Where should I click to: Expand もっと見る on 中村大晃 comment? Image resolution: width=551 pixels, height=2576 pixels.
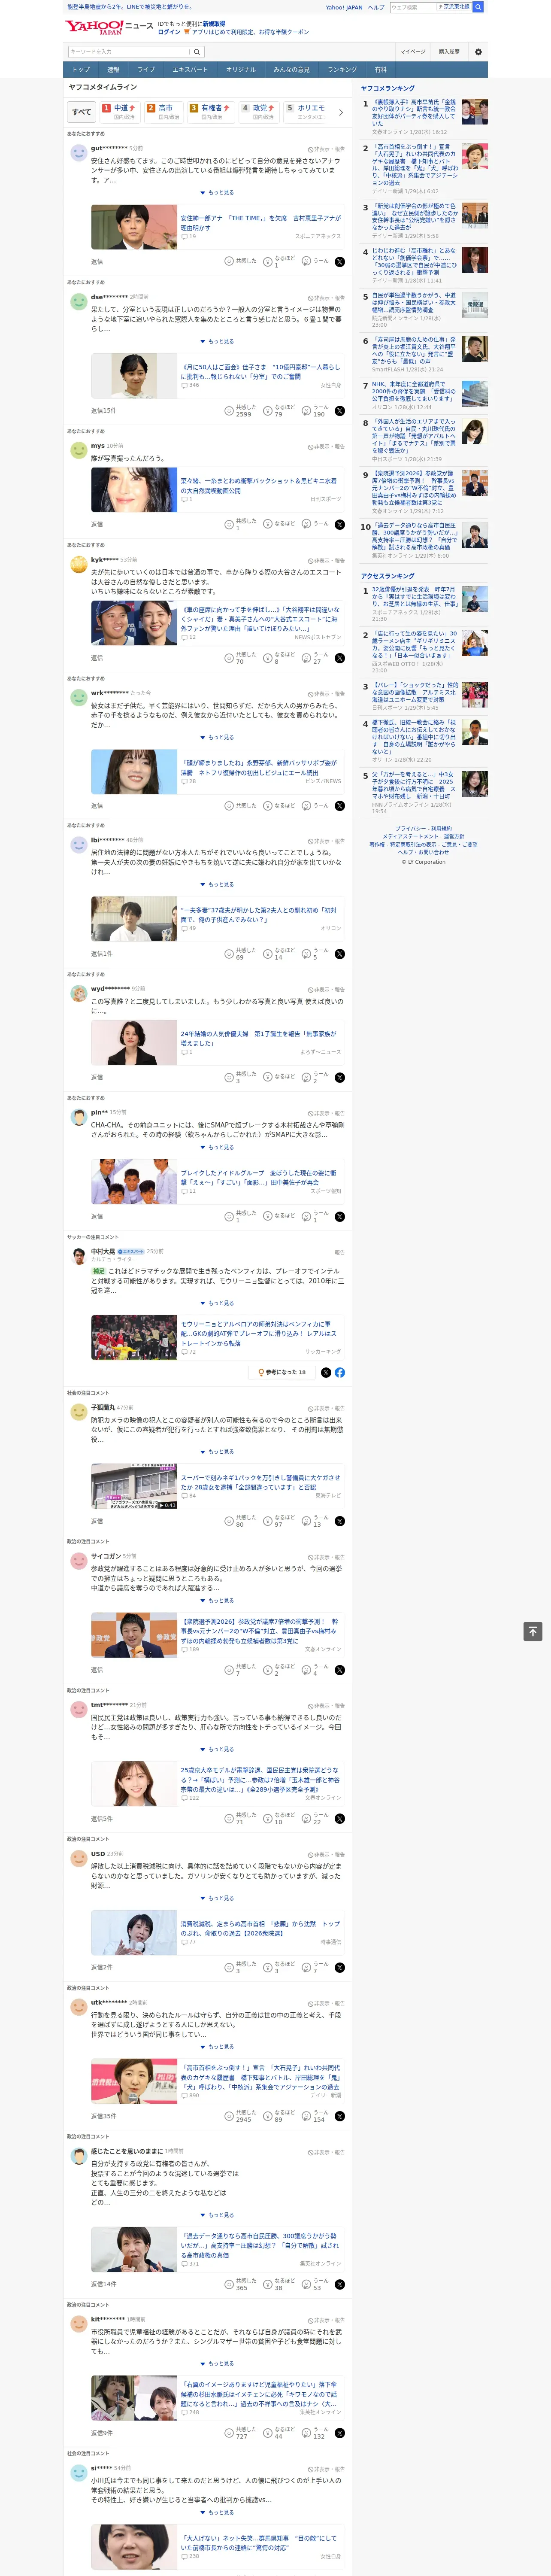pyautogui.click(x=217, y=1303)
